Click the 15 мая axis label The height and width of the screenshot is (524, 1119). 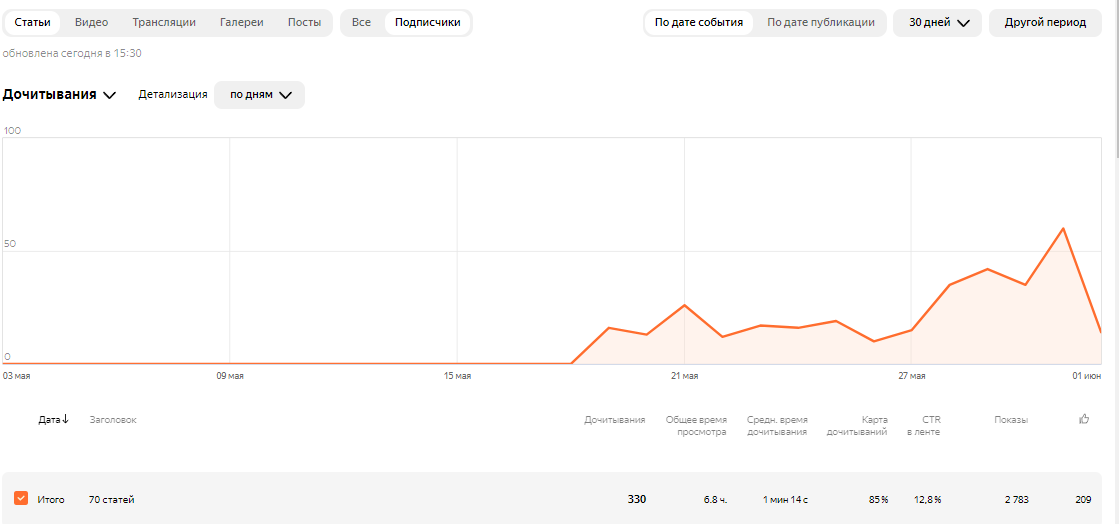pyautogui.click(x=457, y=376)
